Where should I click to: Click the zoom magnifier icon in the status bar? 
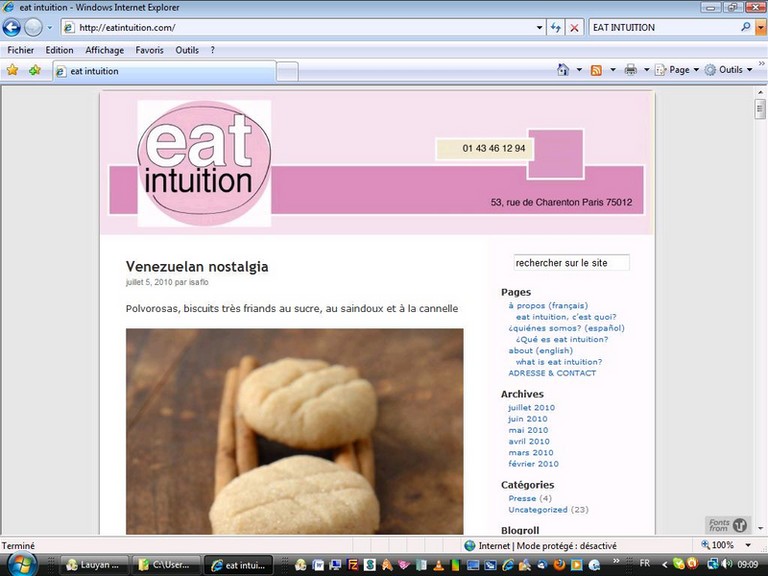point(705,545)
